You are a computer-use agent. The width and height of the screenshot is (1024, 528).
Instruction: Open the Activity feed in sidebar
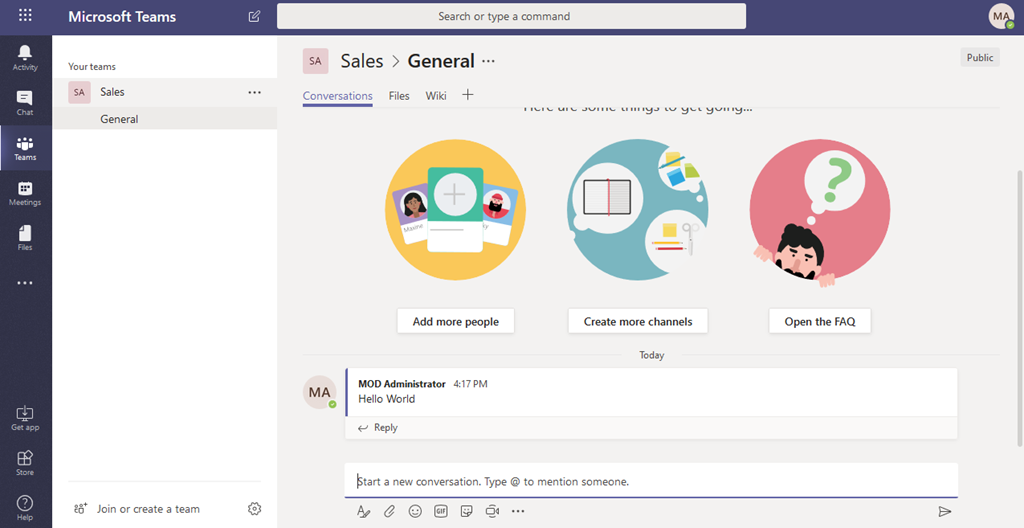pos(25,57)
